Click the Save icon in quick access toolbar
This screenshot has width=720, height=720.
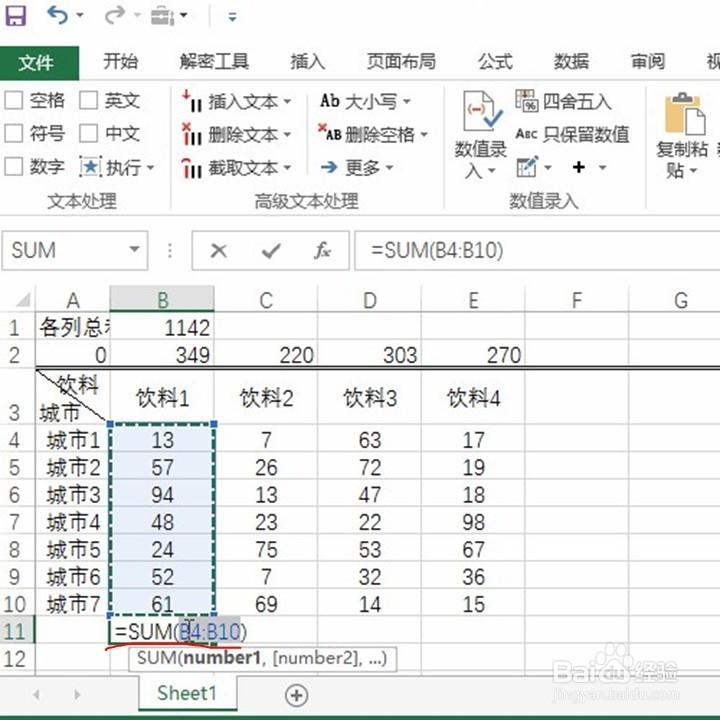[x=16, y=15]
